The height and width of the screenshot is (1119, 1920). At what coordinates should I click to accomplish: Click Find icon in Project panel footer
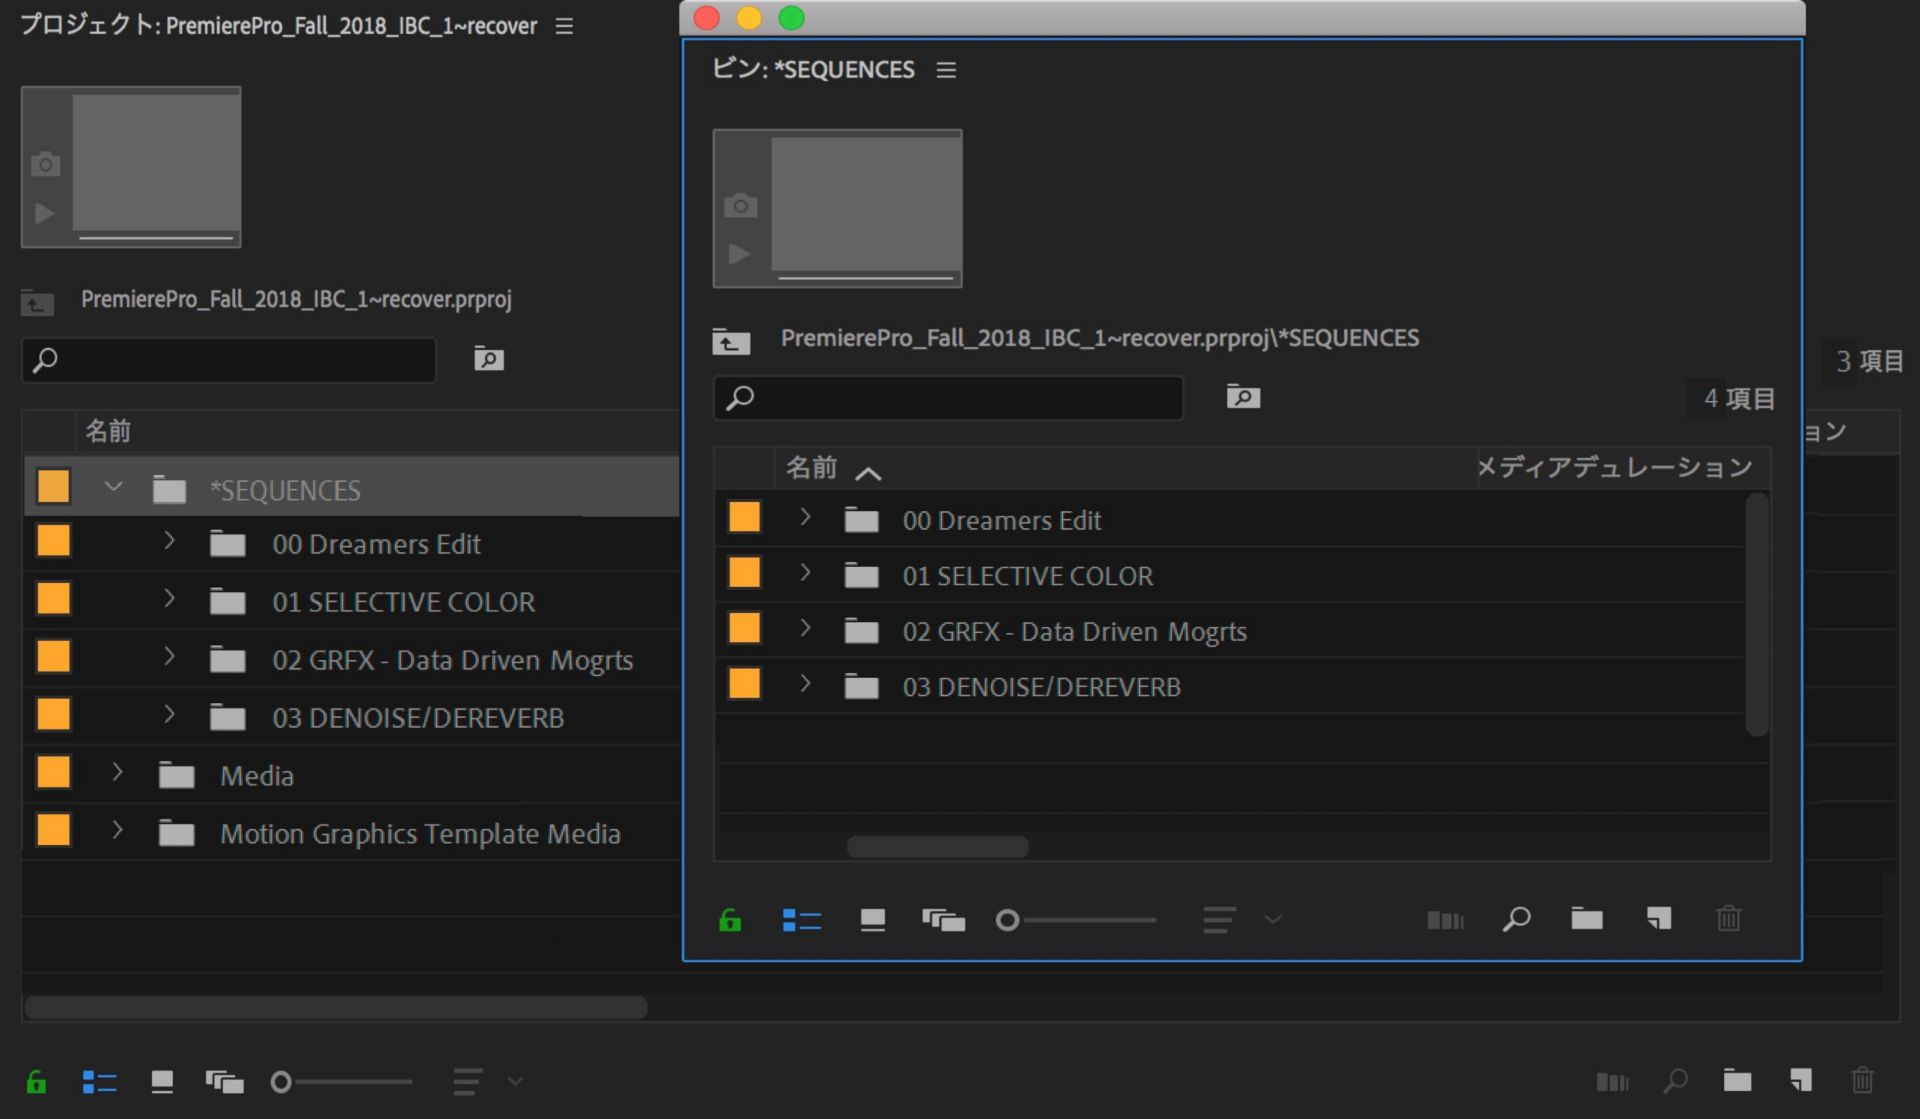coord(1675,1080)
